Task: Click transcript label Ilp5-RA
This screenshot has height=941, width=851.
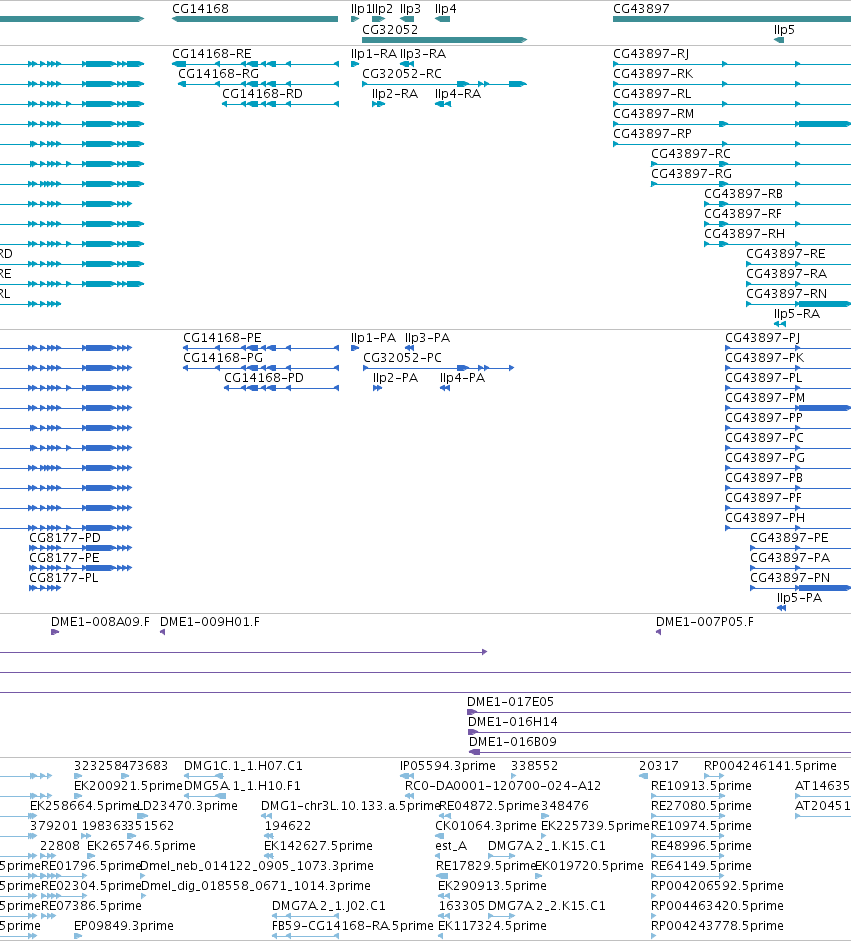Action: [x=796, y=313]
